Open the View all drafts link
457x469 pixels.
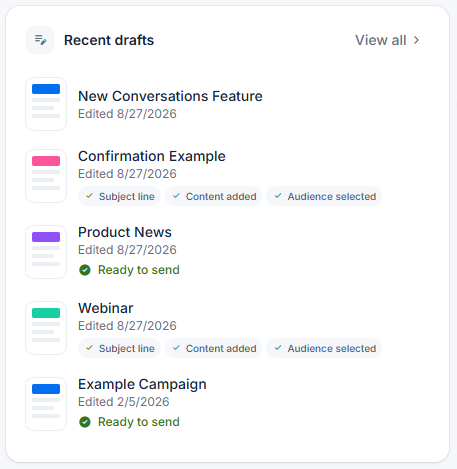(387, 40)
